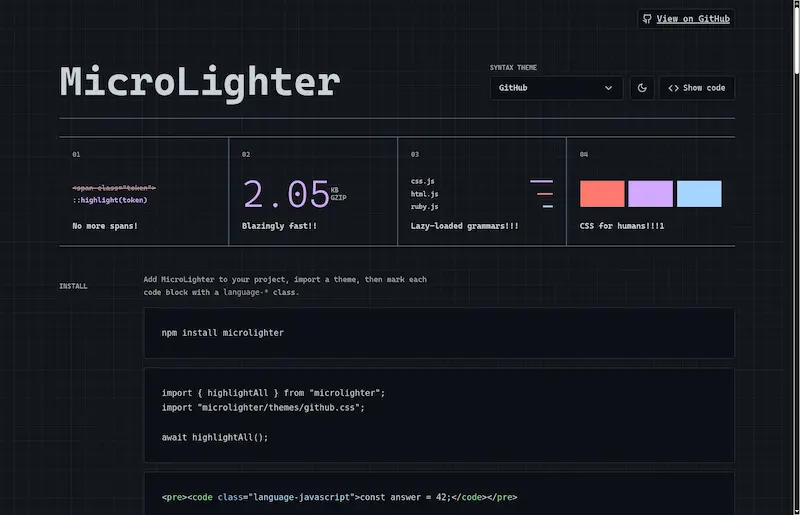800x515 pixels.
Task: Click the Show code button
Action: pyautogui.click(x=696, y=88)
